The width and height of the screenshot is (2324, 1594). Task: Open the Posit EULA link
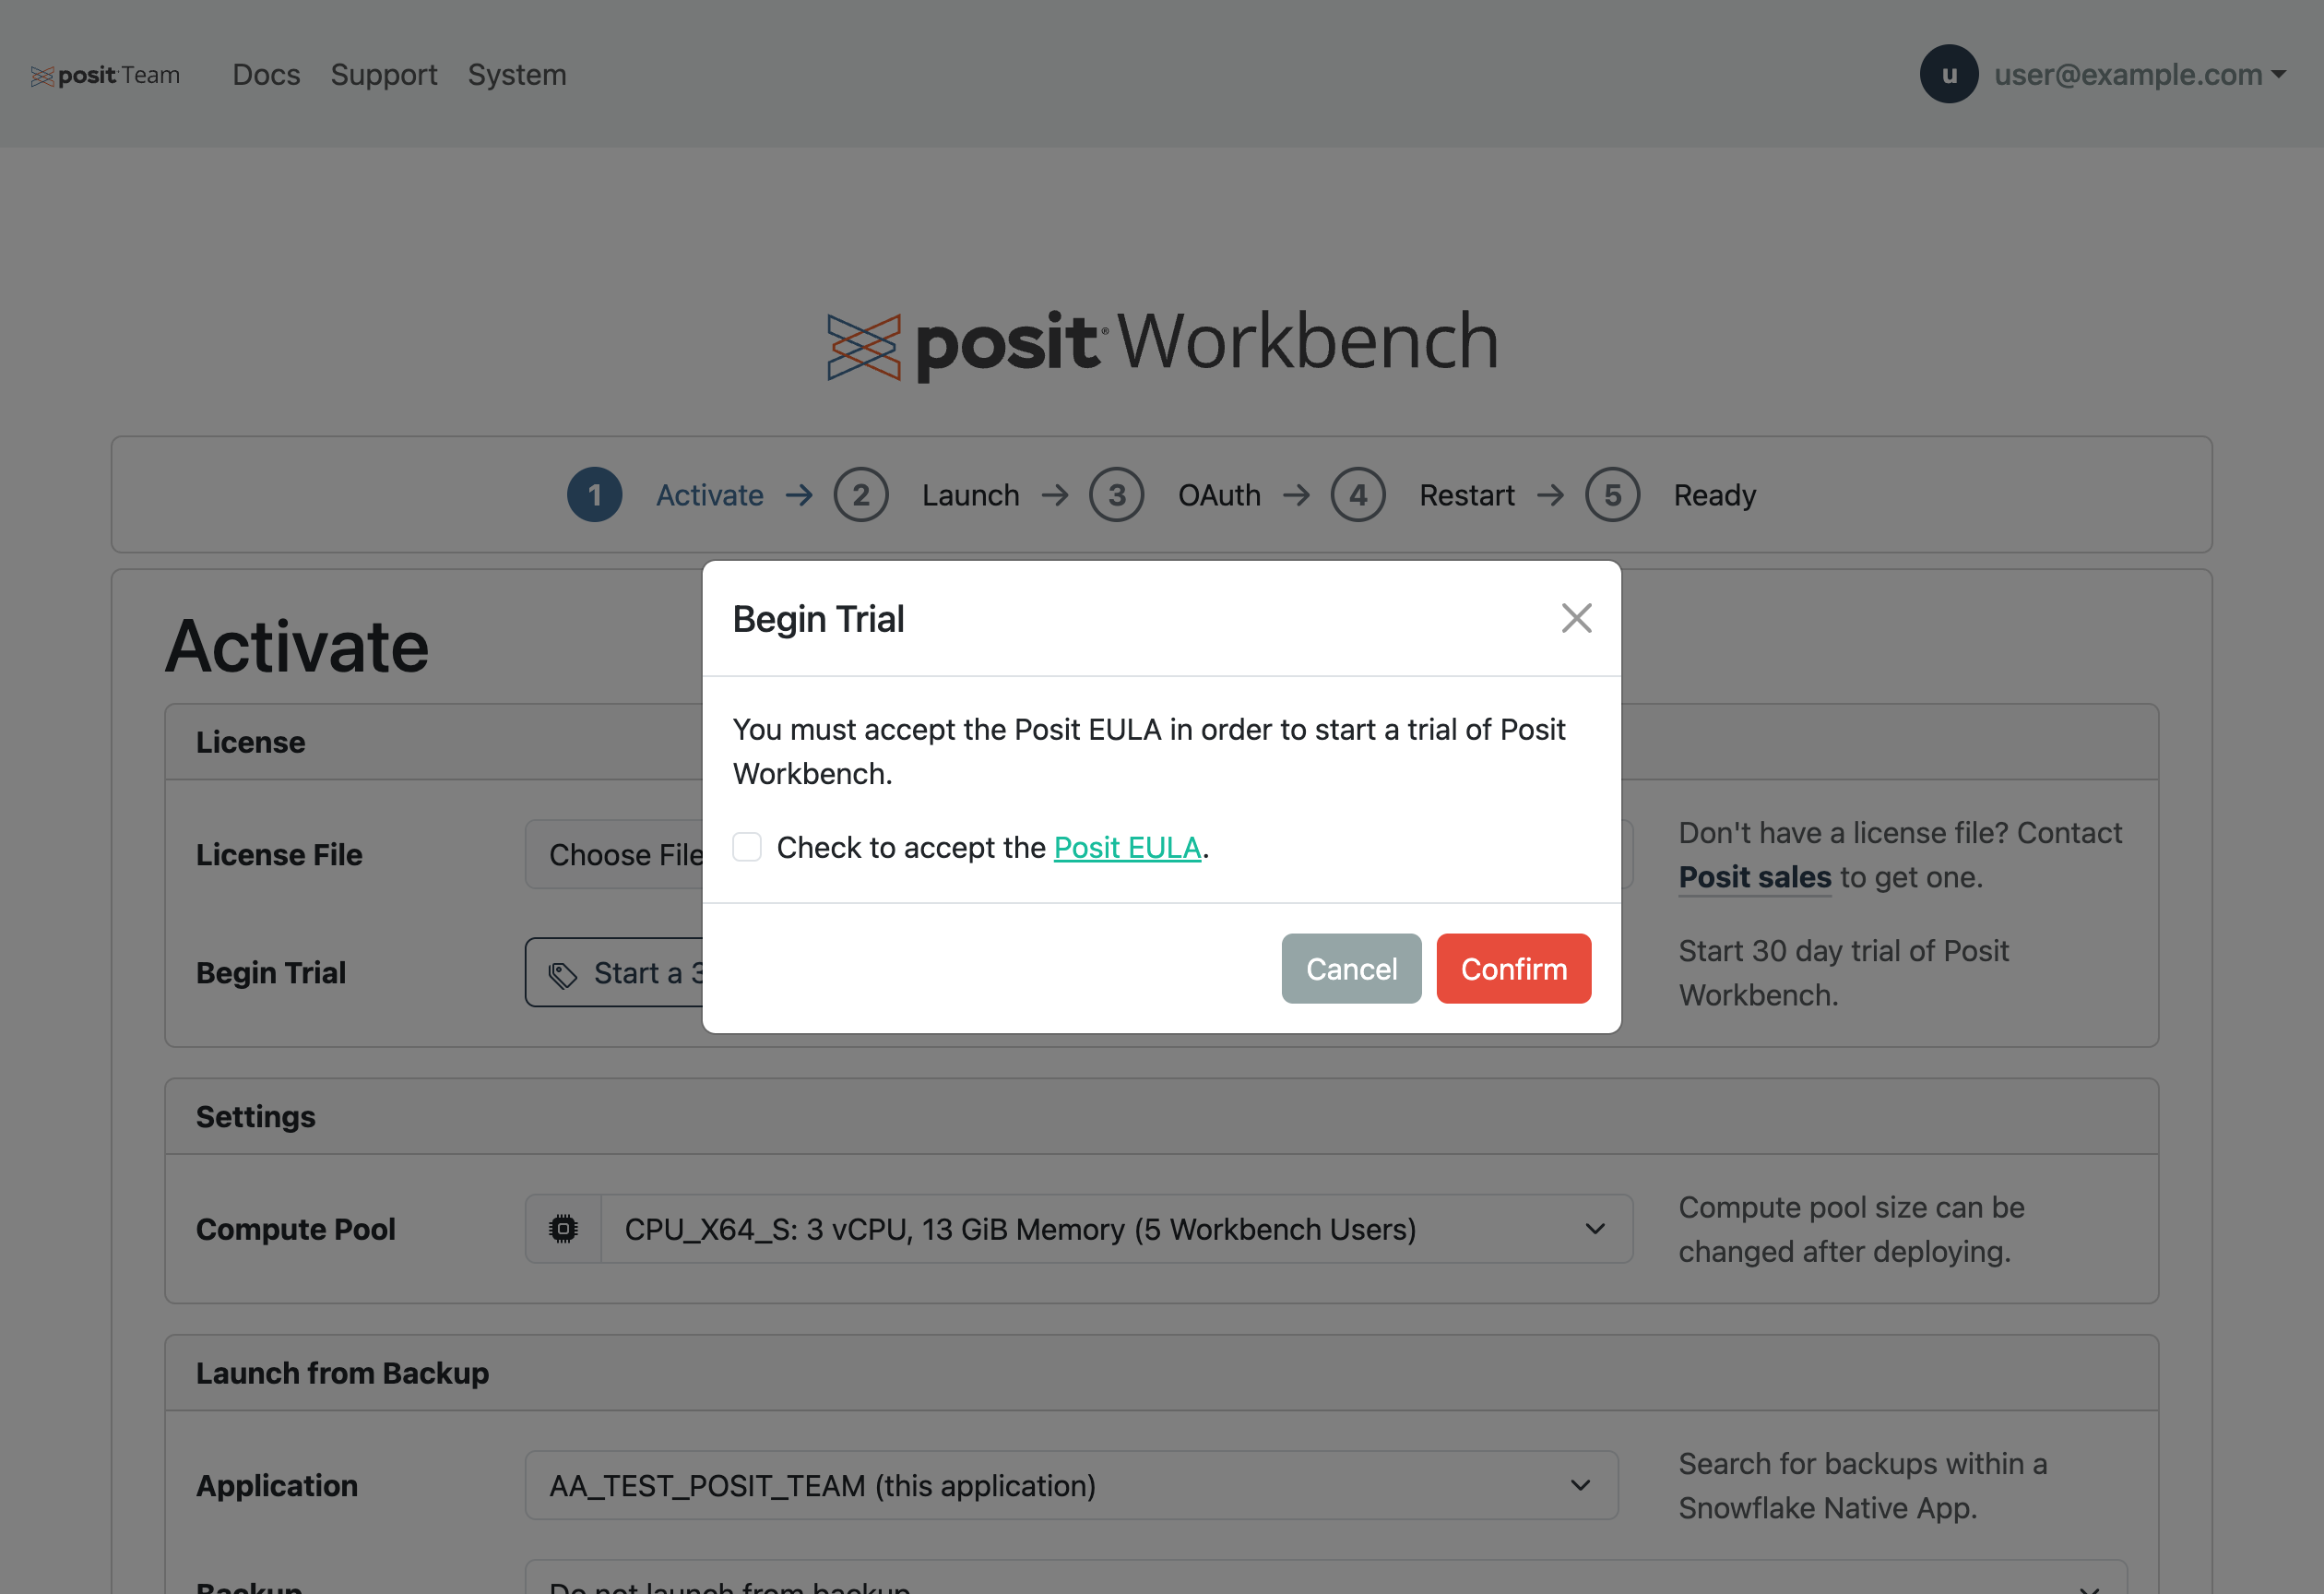coord(1127,848)
